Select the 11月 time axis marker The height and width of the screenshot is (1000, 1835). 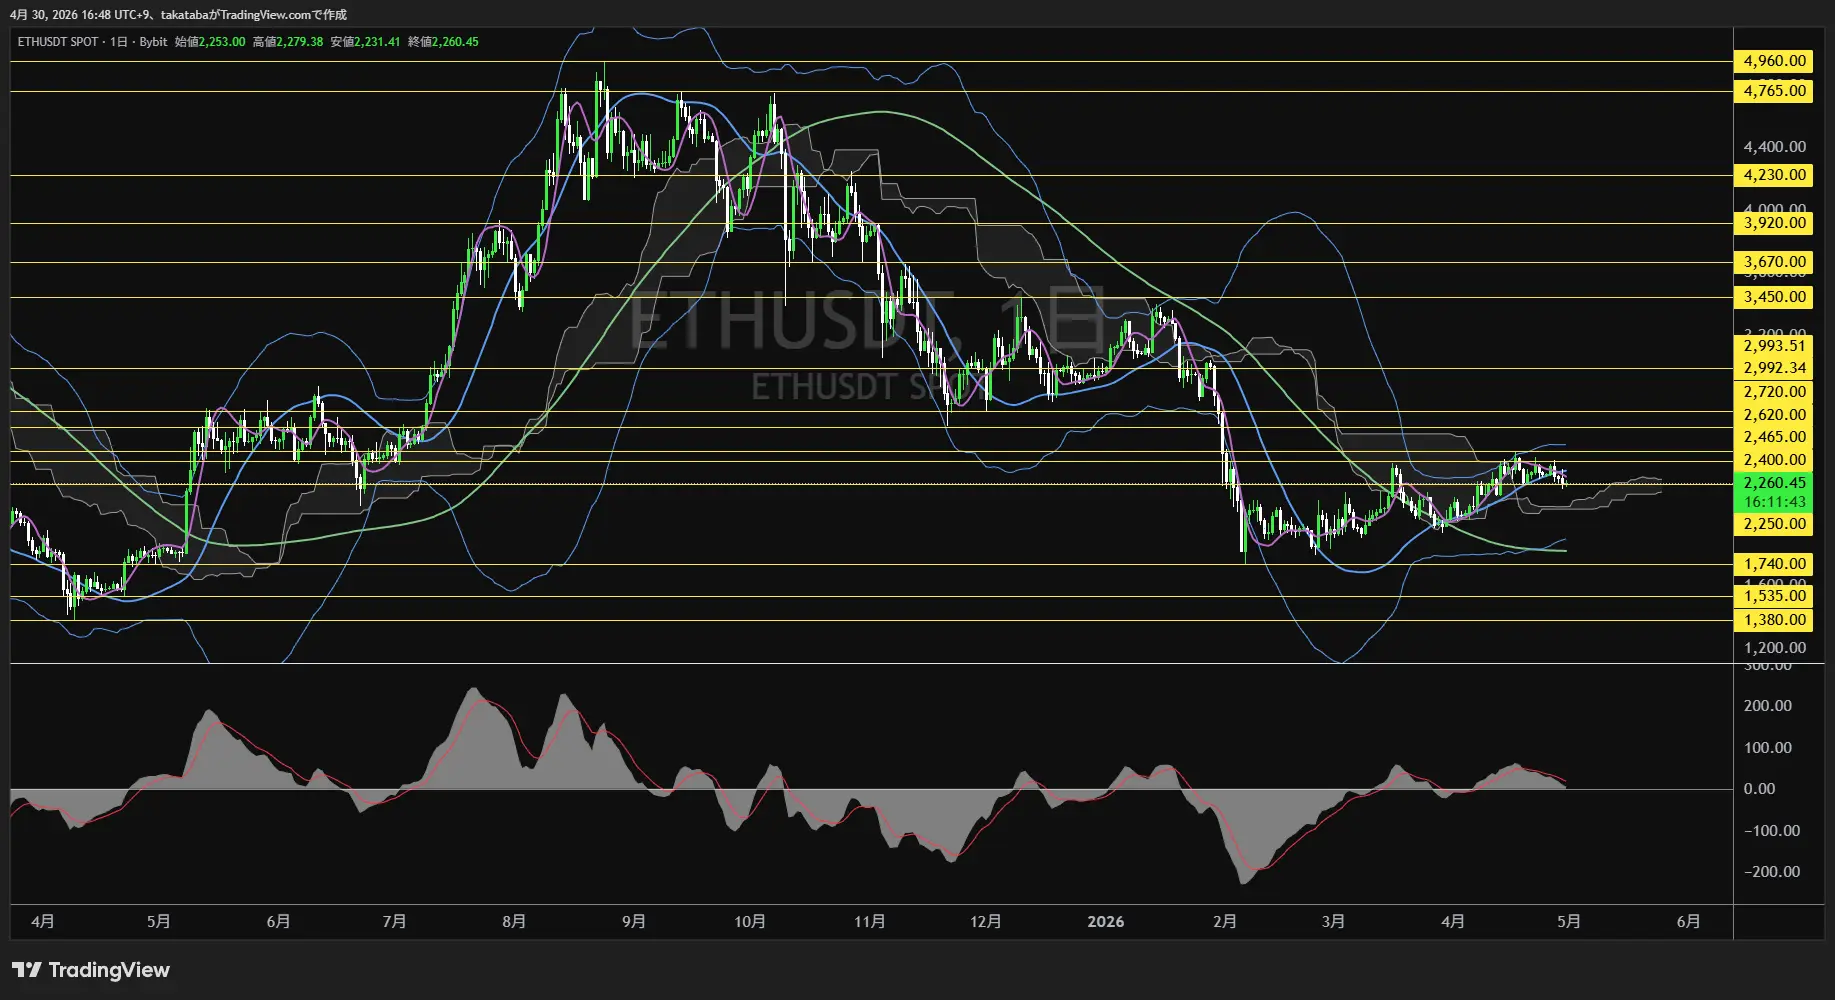(x=869, y=922)
